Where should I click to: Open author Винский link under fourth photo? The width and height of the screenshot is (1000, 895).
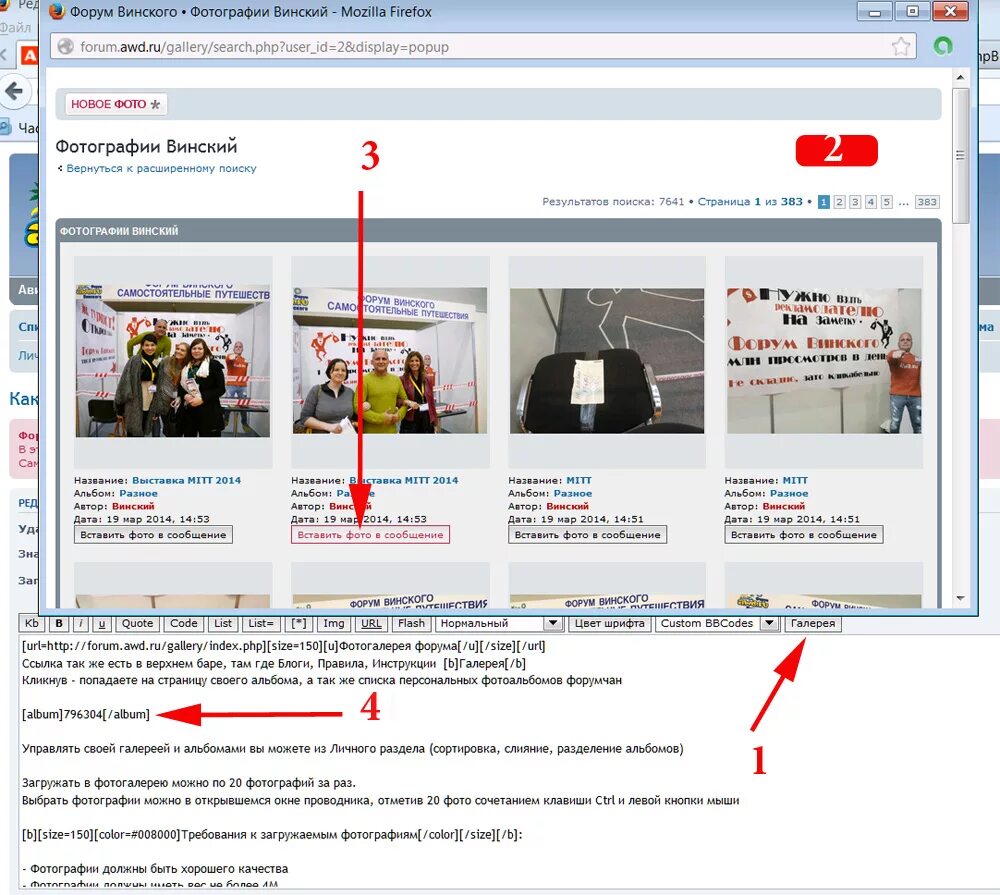[x=784, y=507]
